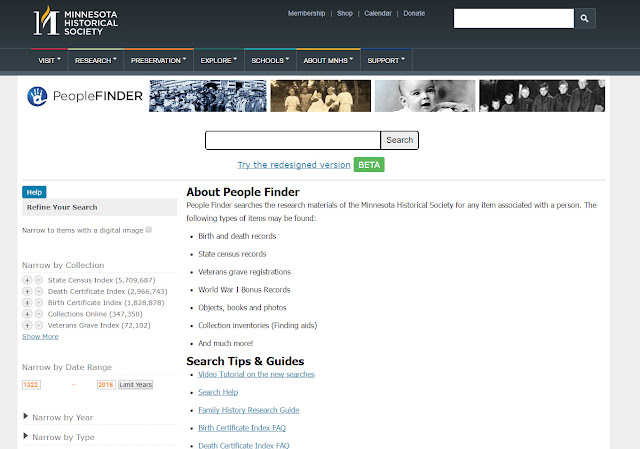Enable narrow to items with digital image
Viewport: 640px width, 449px height.
[149, 229]
